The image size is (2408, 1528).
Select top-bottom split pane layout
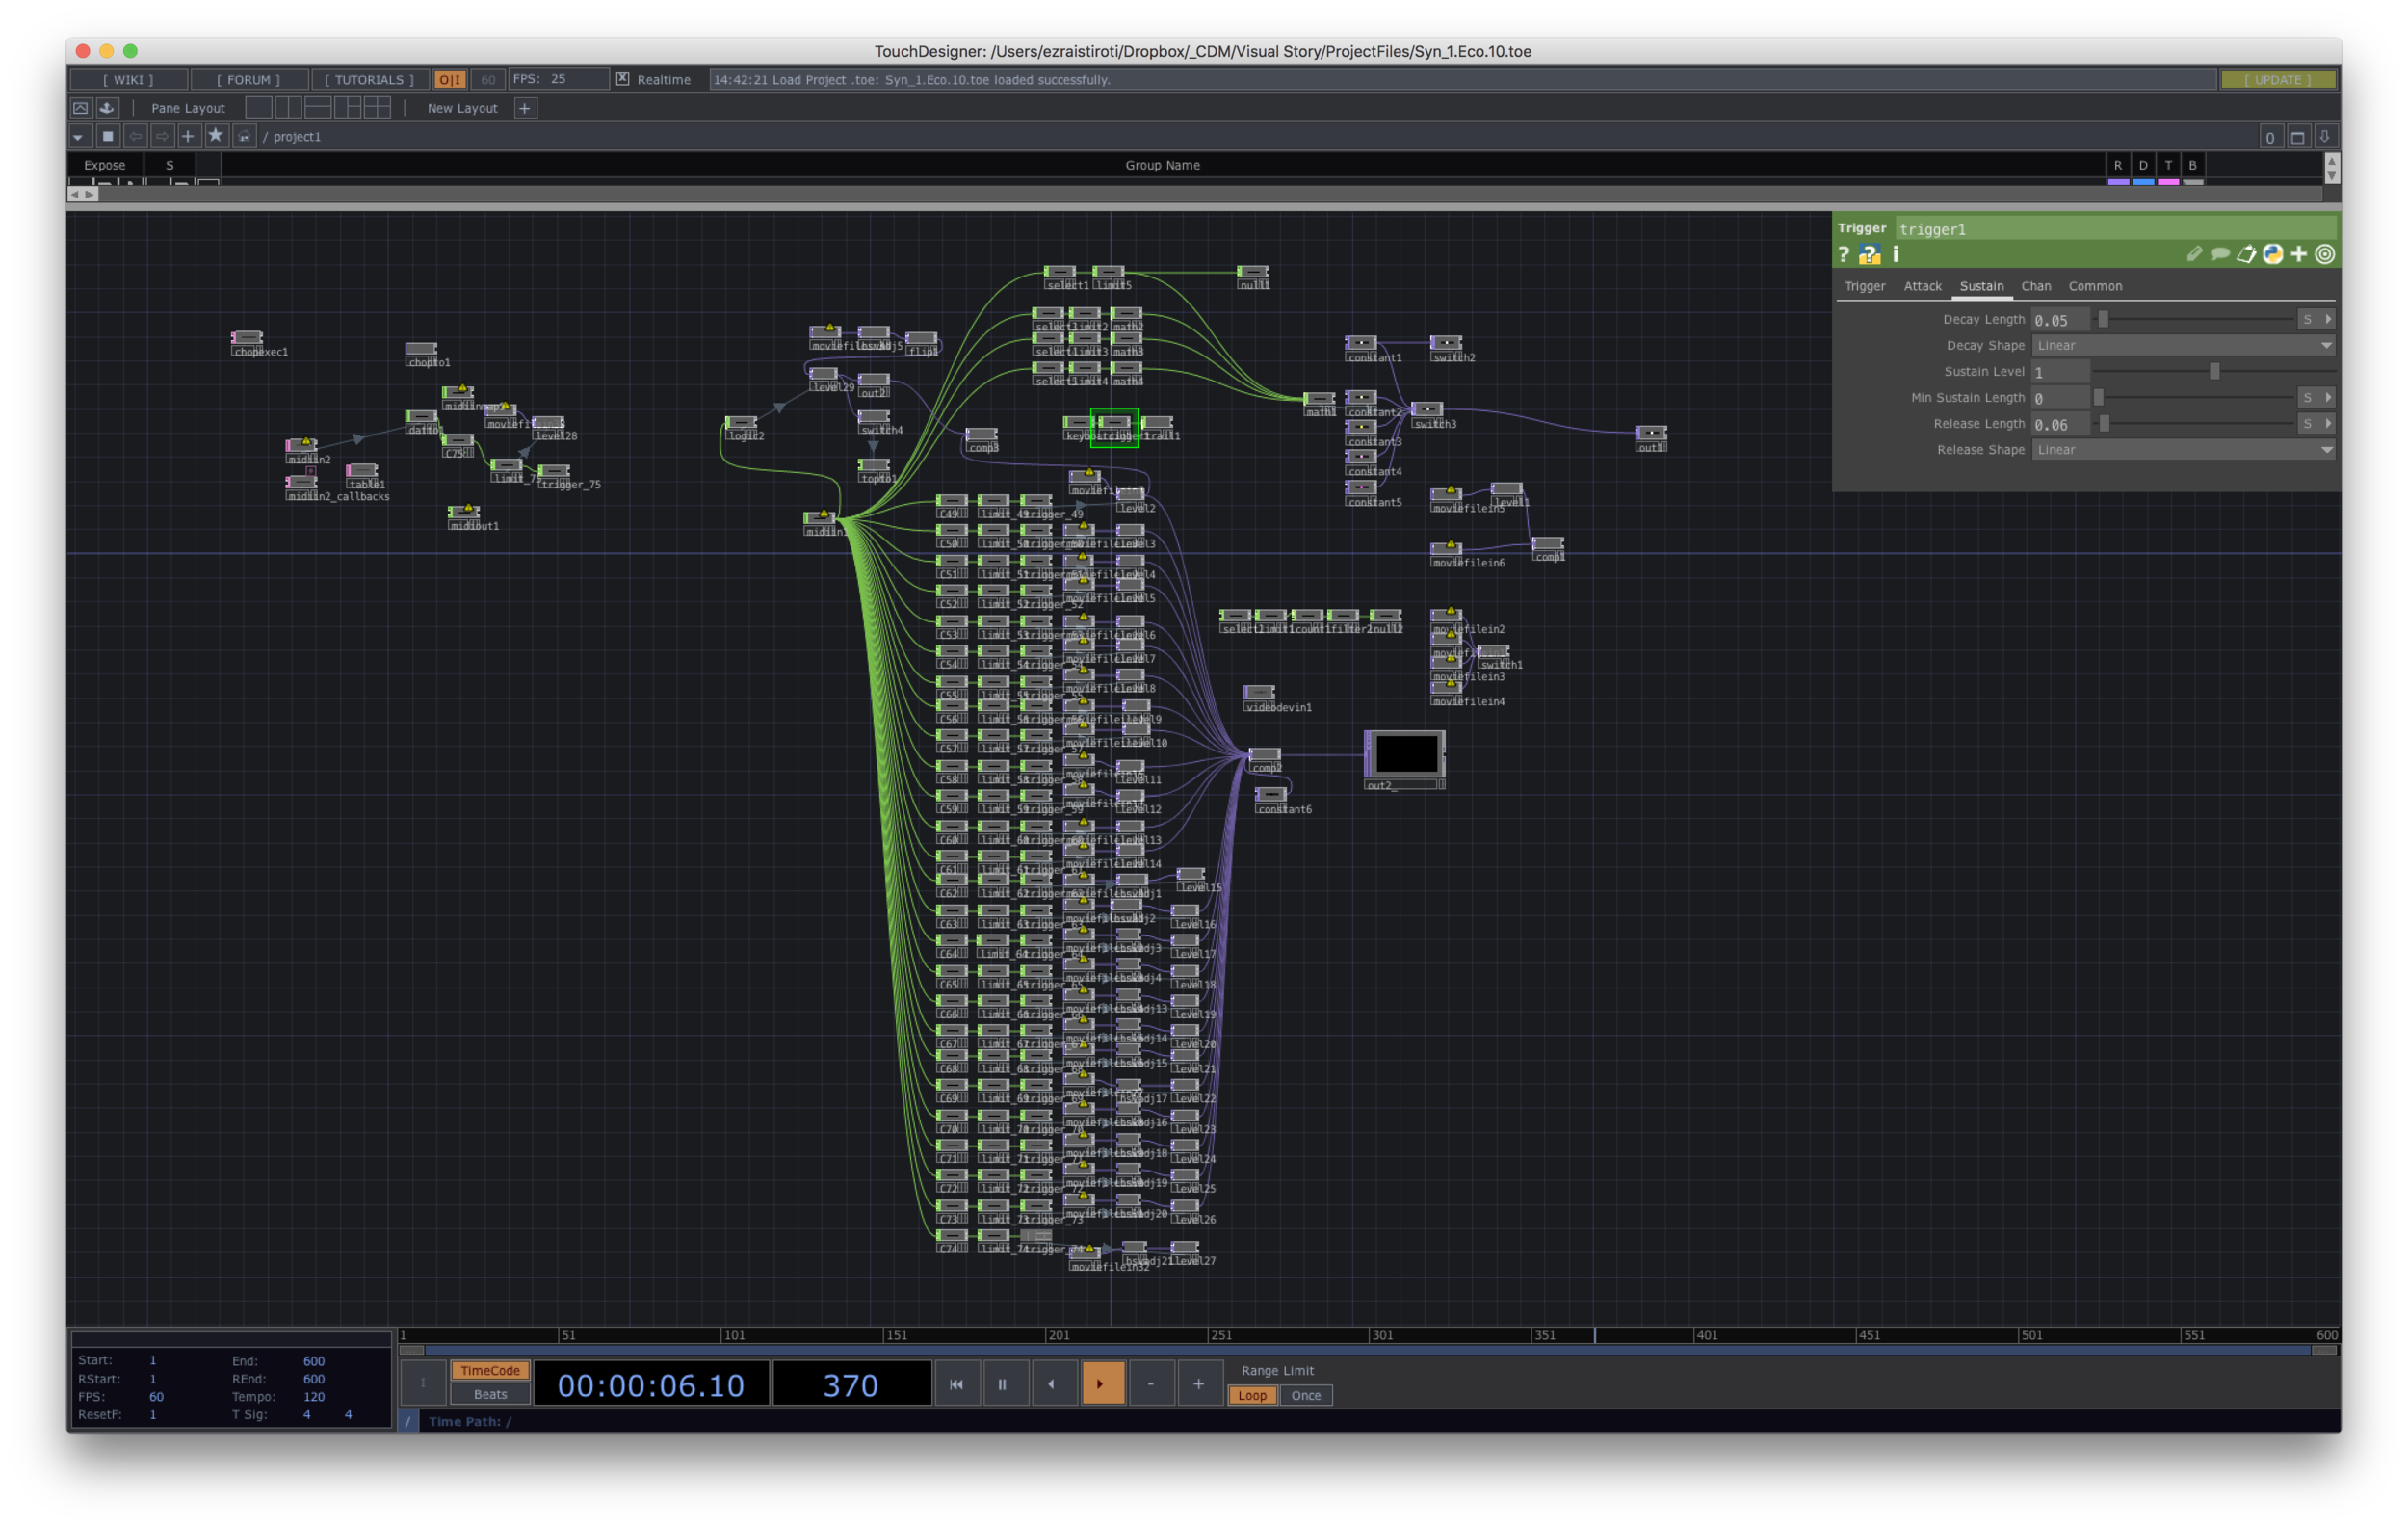tap(318, 108)
